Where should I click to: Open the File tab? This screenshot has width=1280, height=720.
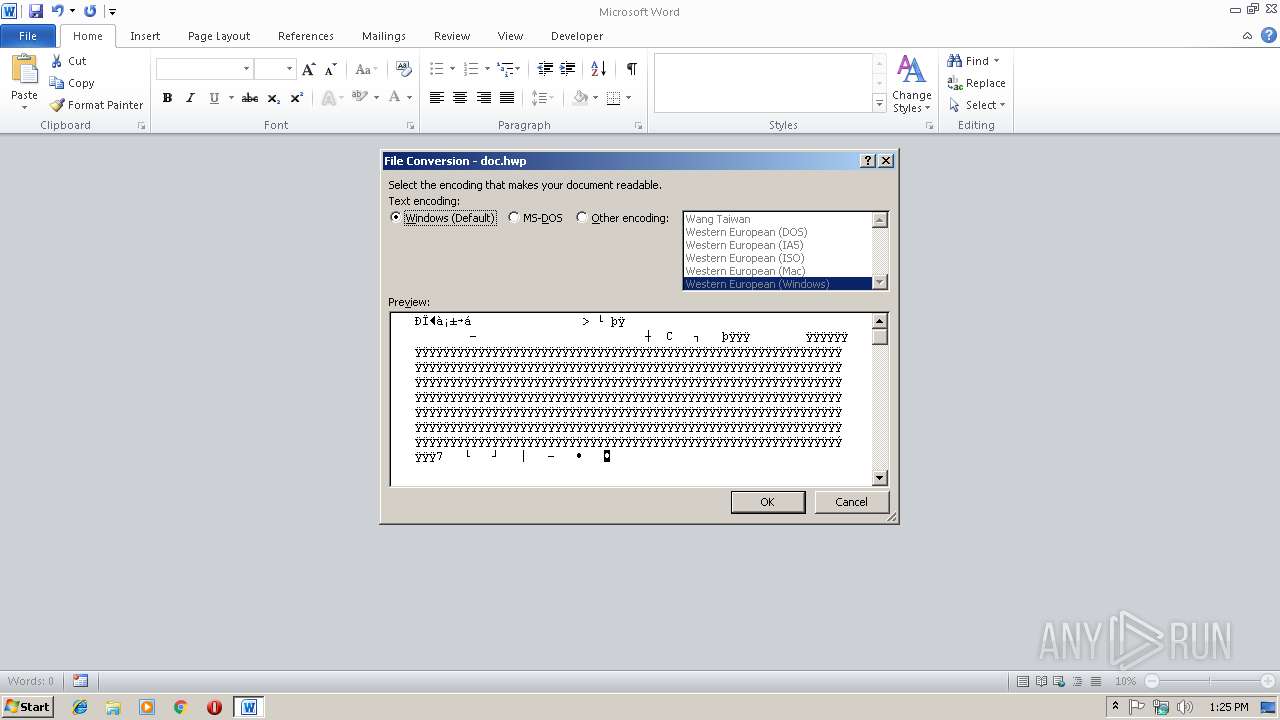pyautogui.click(x=28, y=36)
